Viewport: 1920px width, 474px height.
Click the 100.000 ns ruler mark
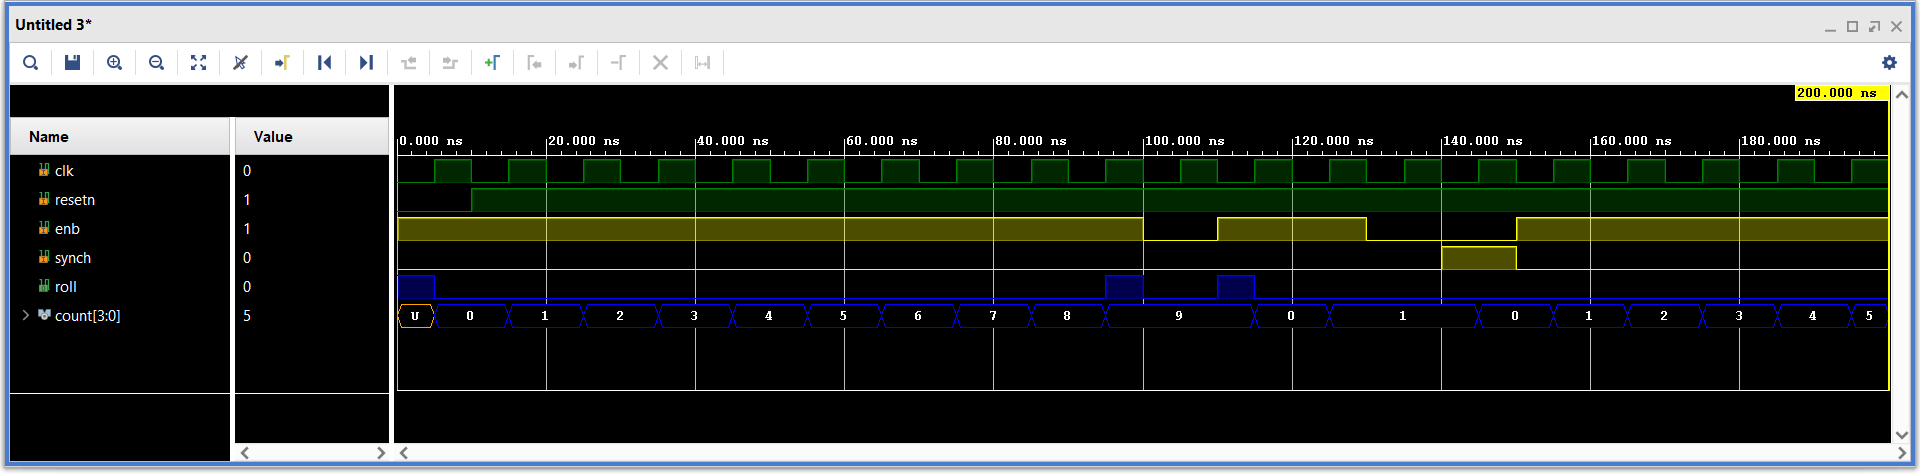coord(1184,141)
